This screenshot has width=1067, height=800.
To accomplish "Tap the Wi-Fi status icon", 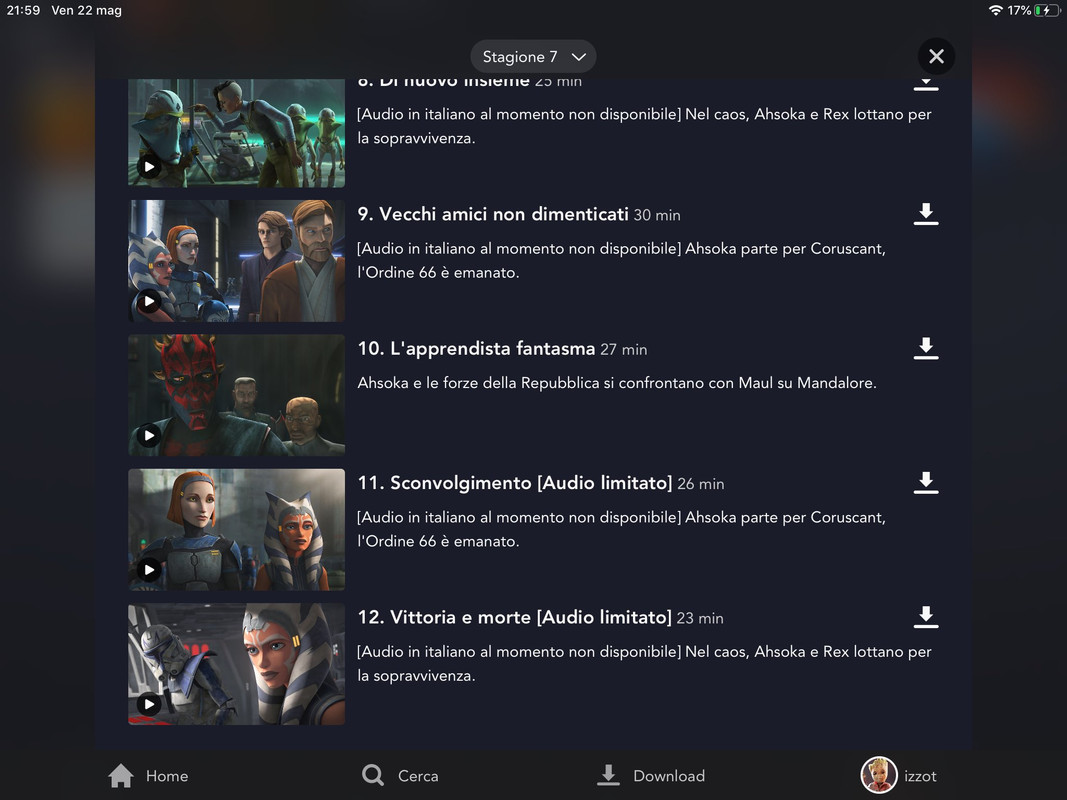I will pos(996,10).
